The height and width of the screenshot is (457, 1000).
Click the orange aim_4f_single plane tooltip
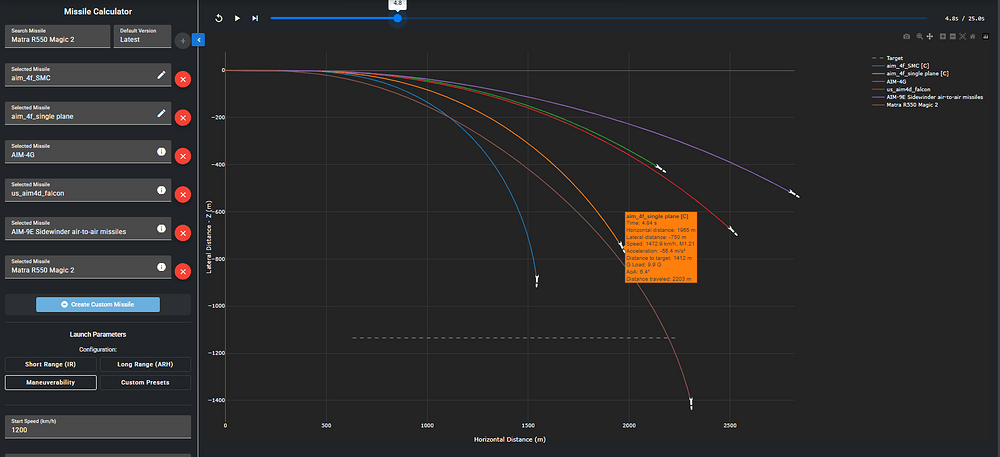point(661,247)
